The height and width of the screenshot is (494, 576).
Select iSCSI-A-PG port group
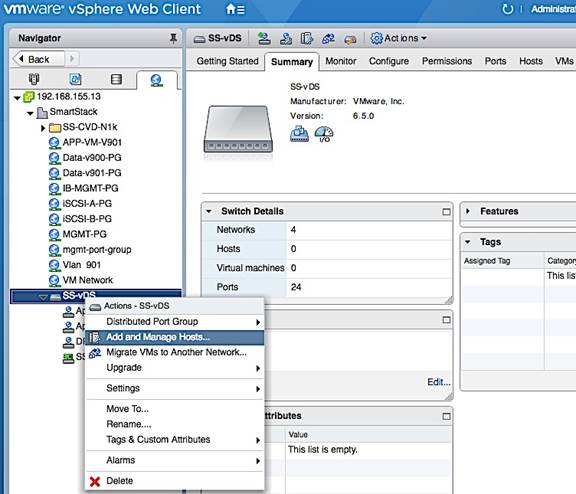(x=87, y=203)
